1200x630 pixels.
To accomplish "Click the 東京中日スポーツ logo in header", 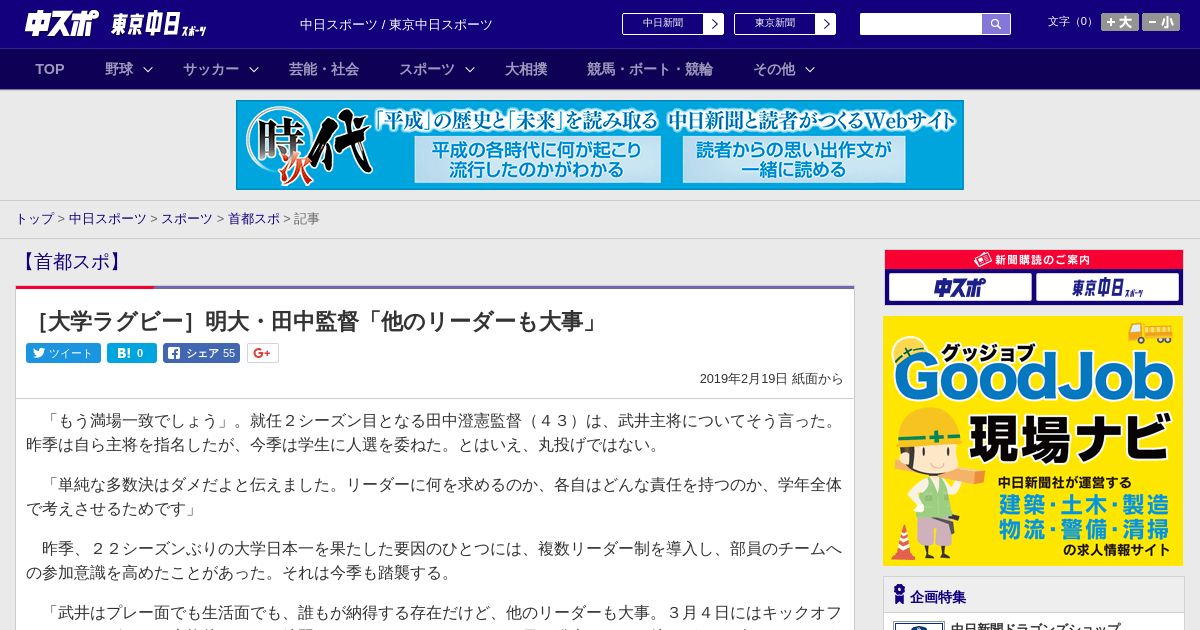I will click(x=159, y=24).
